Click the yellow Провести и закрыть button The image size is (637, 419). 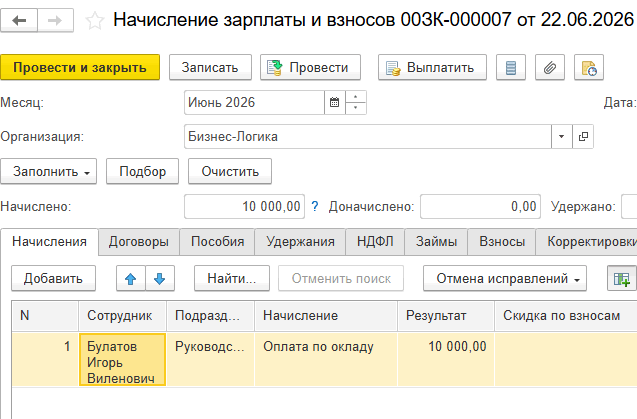point(80,67)
